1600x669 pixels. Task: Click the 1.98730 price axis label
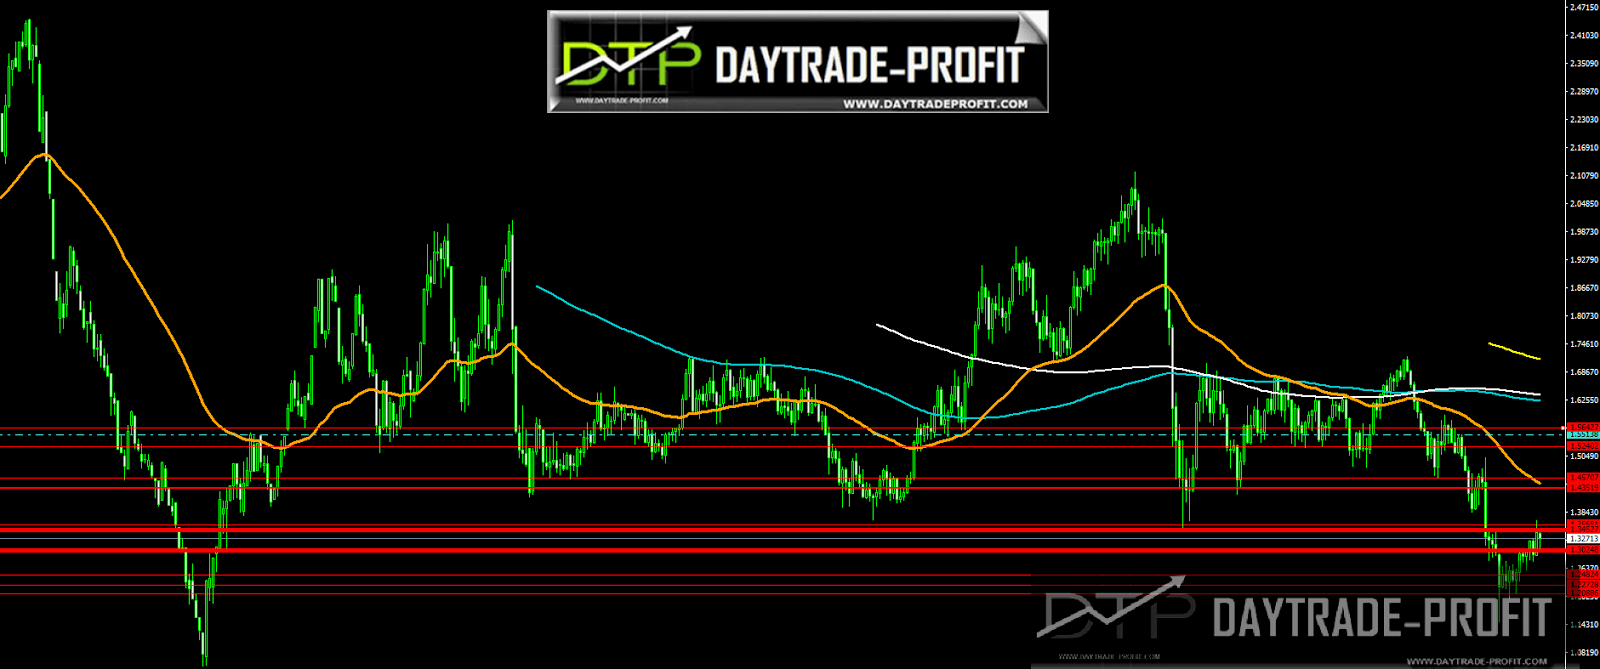tap(1583, 231)
